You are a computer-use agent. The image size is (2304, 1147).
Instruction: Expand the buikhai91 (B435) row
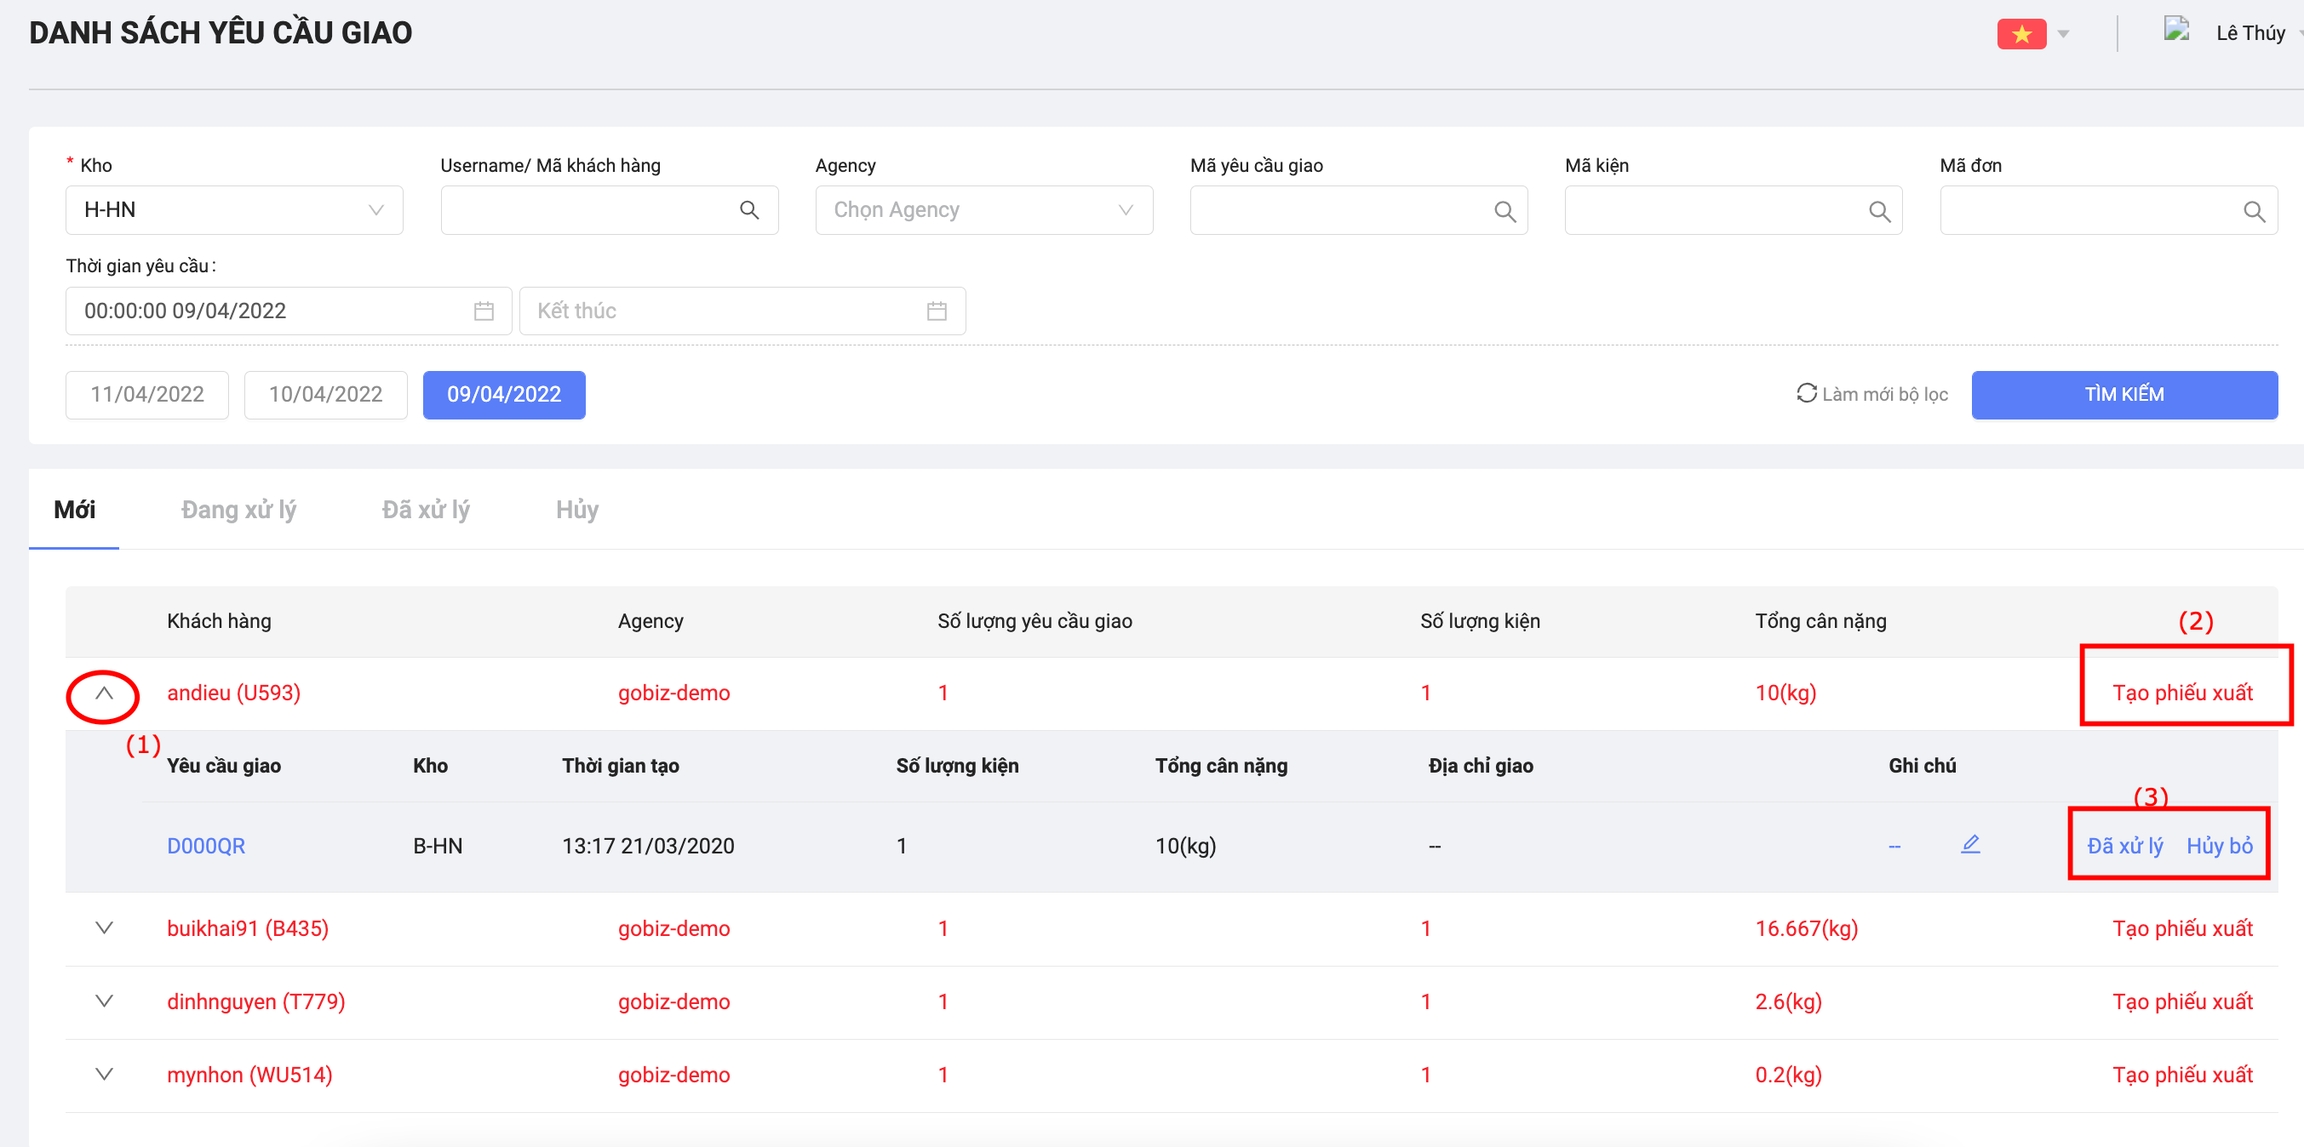104,928
